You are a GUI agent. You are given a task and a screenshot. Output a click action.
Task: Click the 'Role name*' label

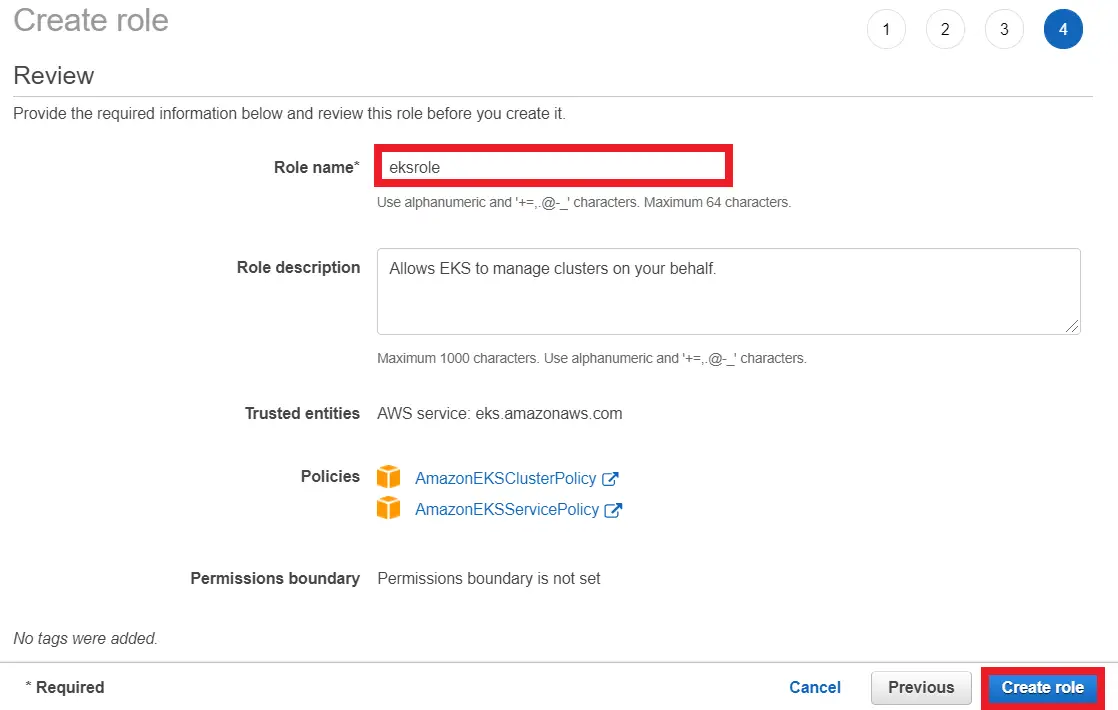point(317,167)
